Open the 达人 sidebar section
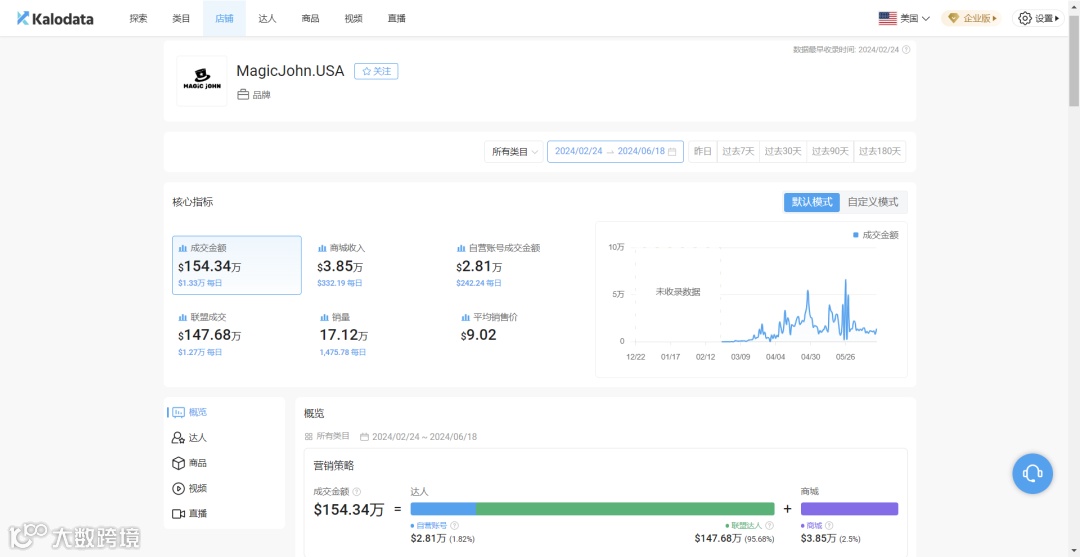The image size is (1080, 557). tap(189, 438)
